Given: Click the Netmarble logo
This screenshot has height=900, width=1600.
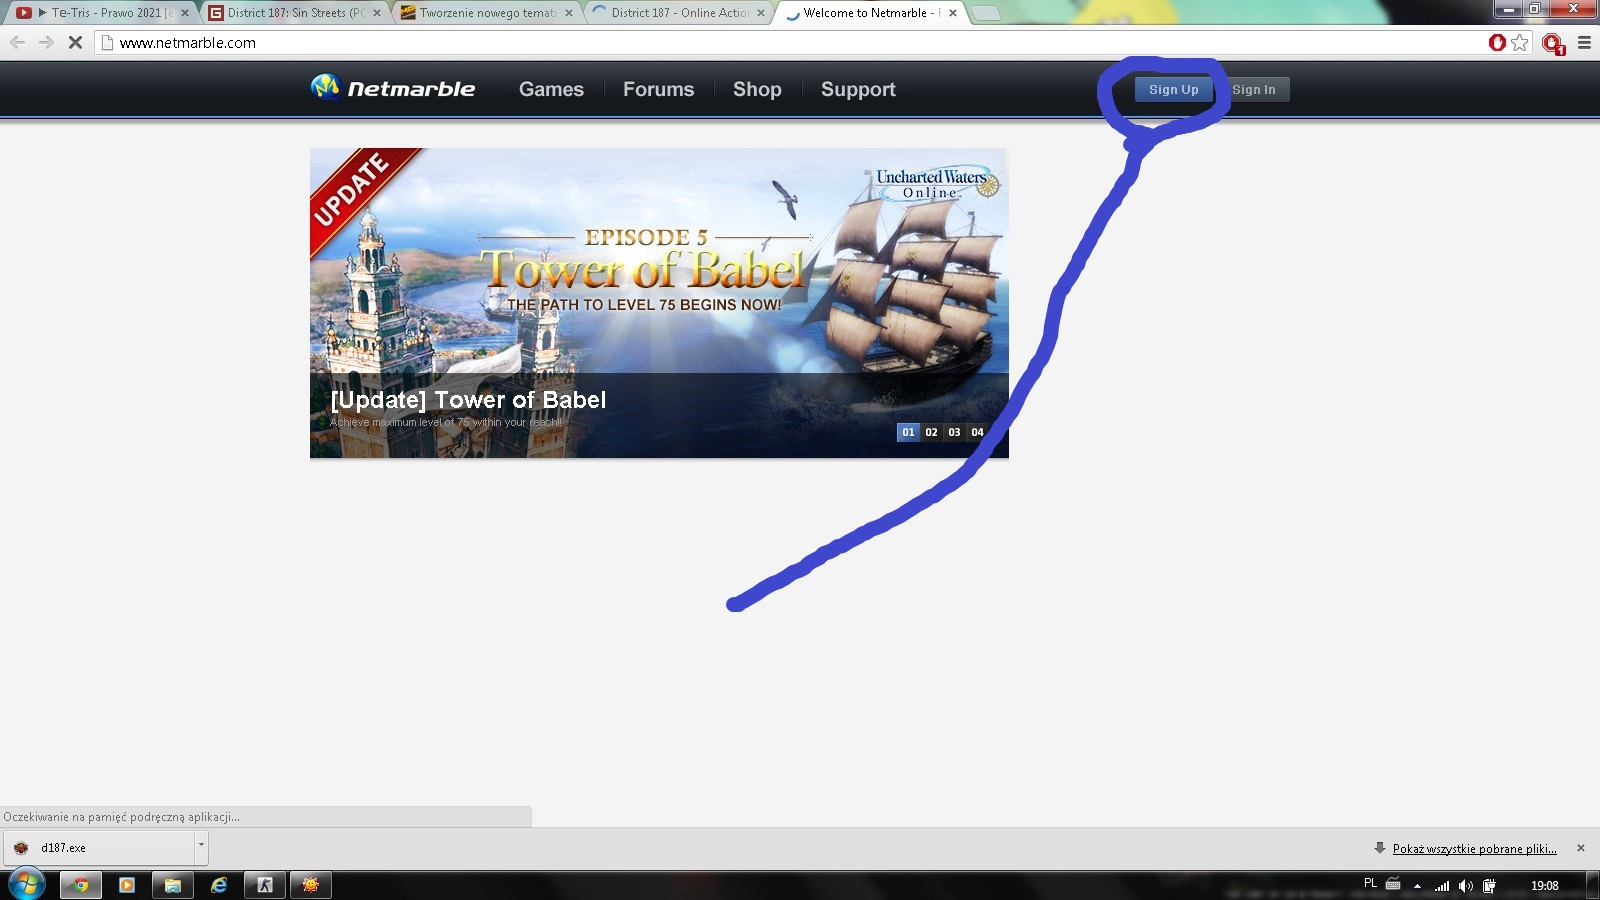Looking at the screenshot, I should 393,88.
